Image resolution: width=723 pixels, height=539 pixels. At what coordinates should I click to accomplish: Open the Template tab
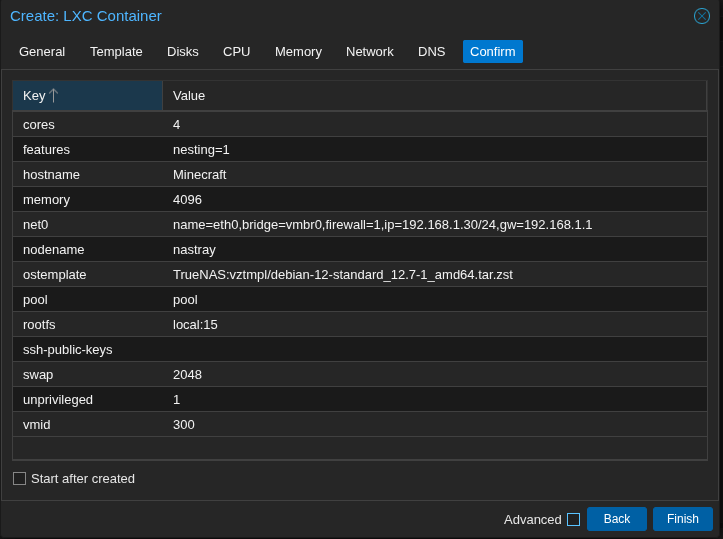116,52
